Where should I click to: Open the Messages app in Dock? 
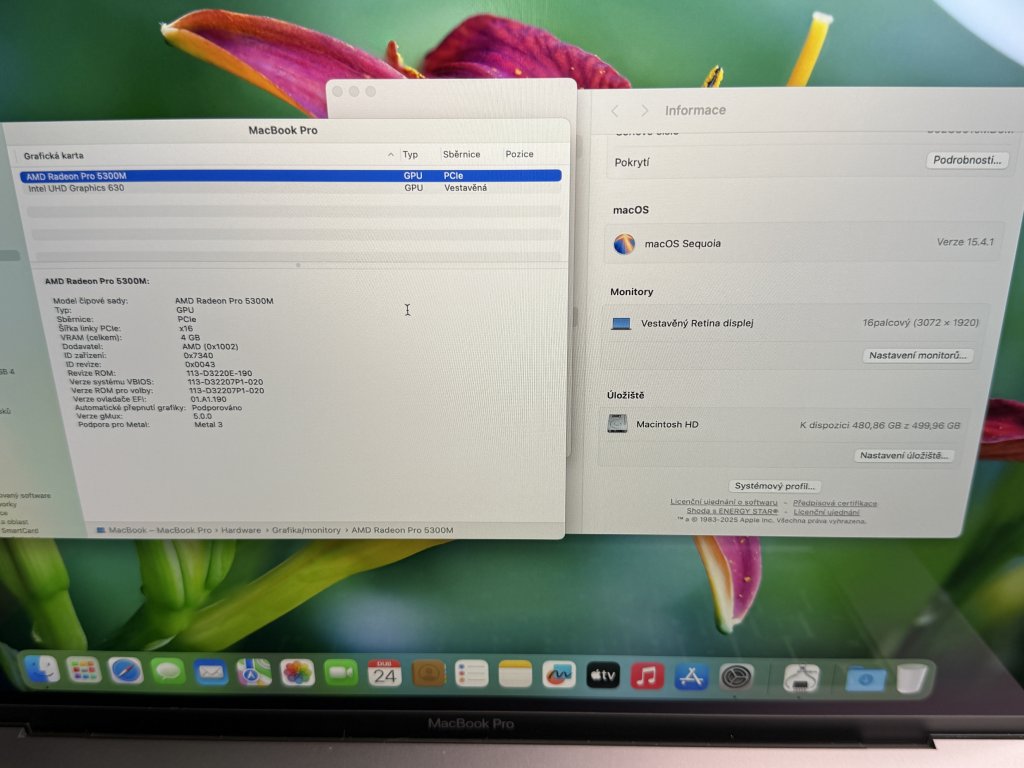click(168, 672)
